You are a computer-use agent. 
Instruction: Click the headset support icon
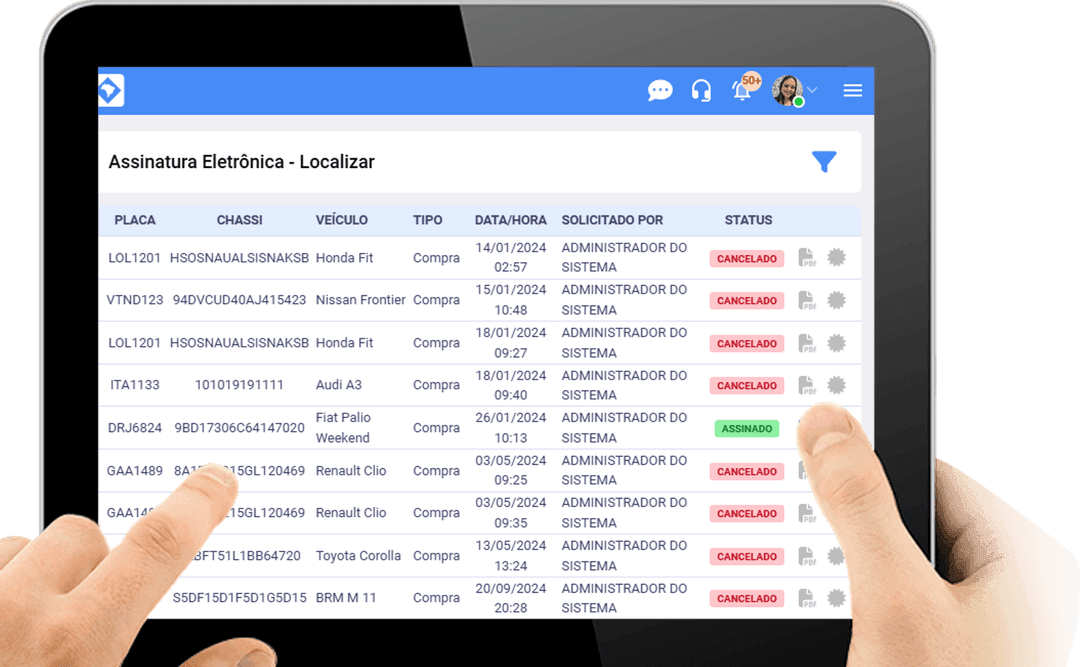[x=701, y=91]
